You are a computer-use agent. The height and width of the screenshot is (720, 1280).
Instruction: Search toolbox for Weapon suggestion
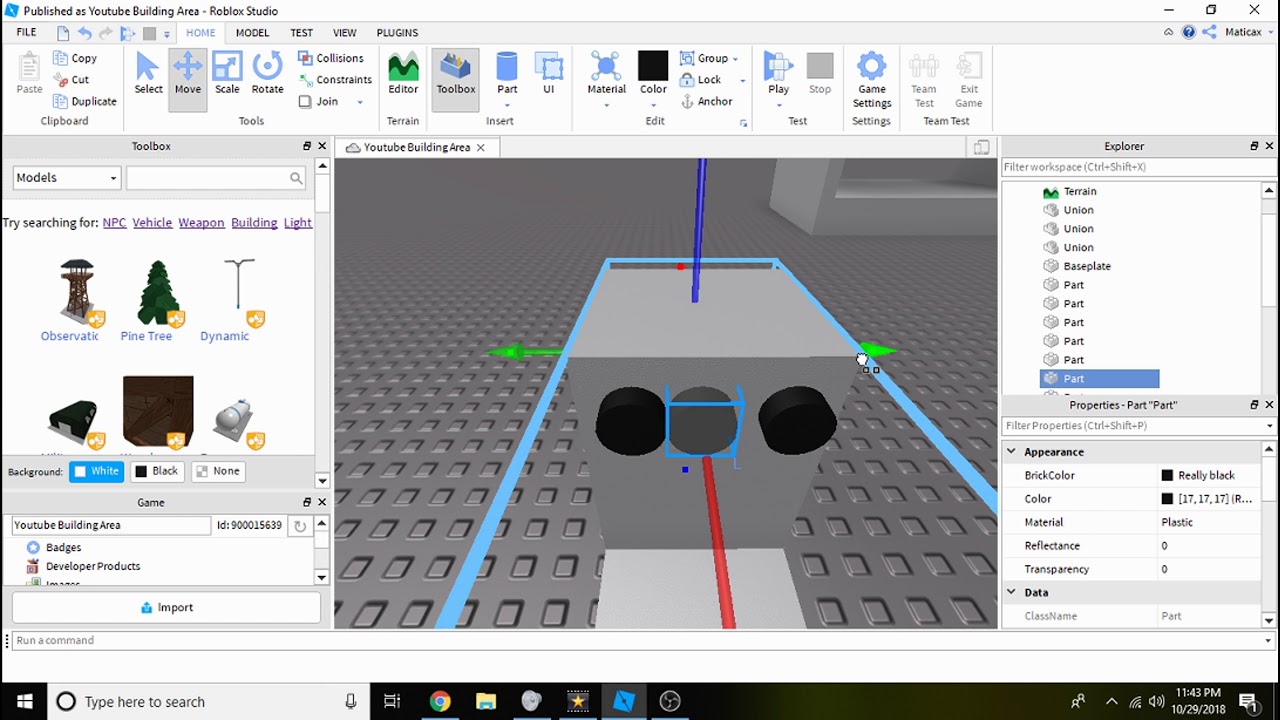pos(201,223)
